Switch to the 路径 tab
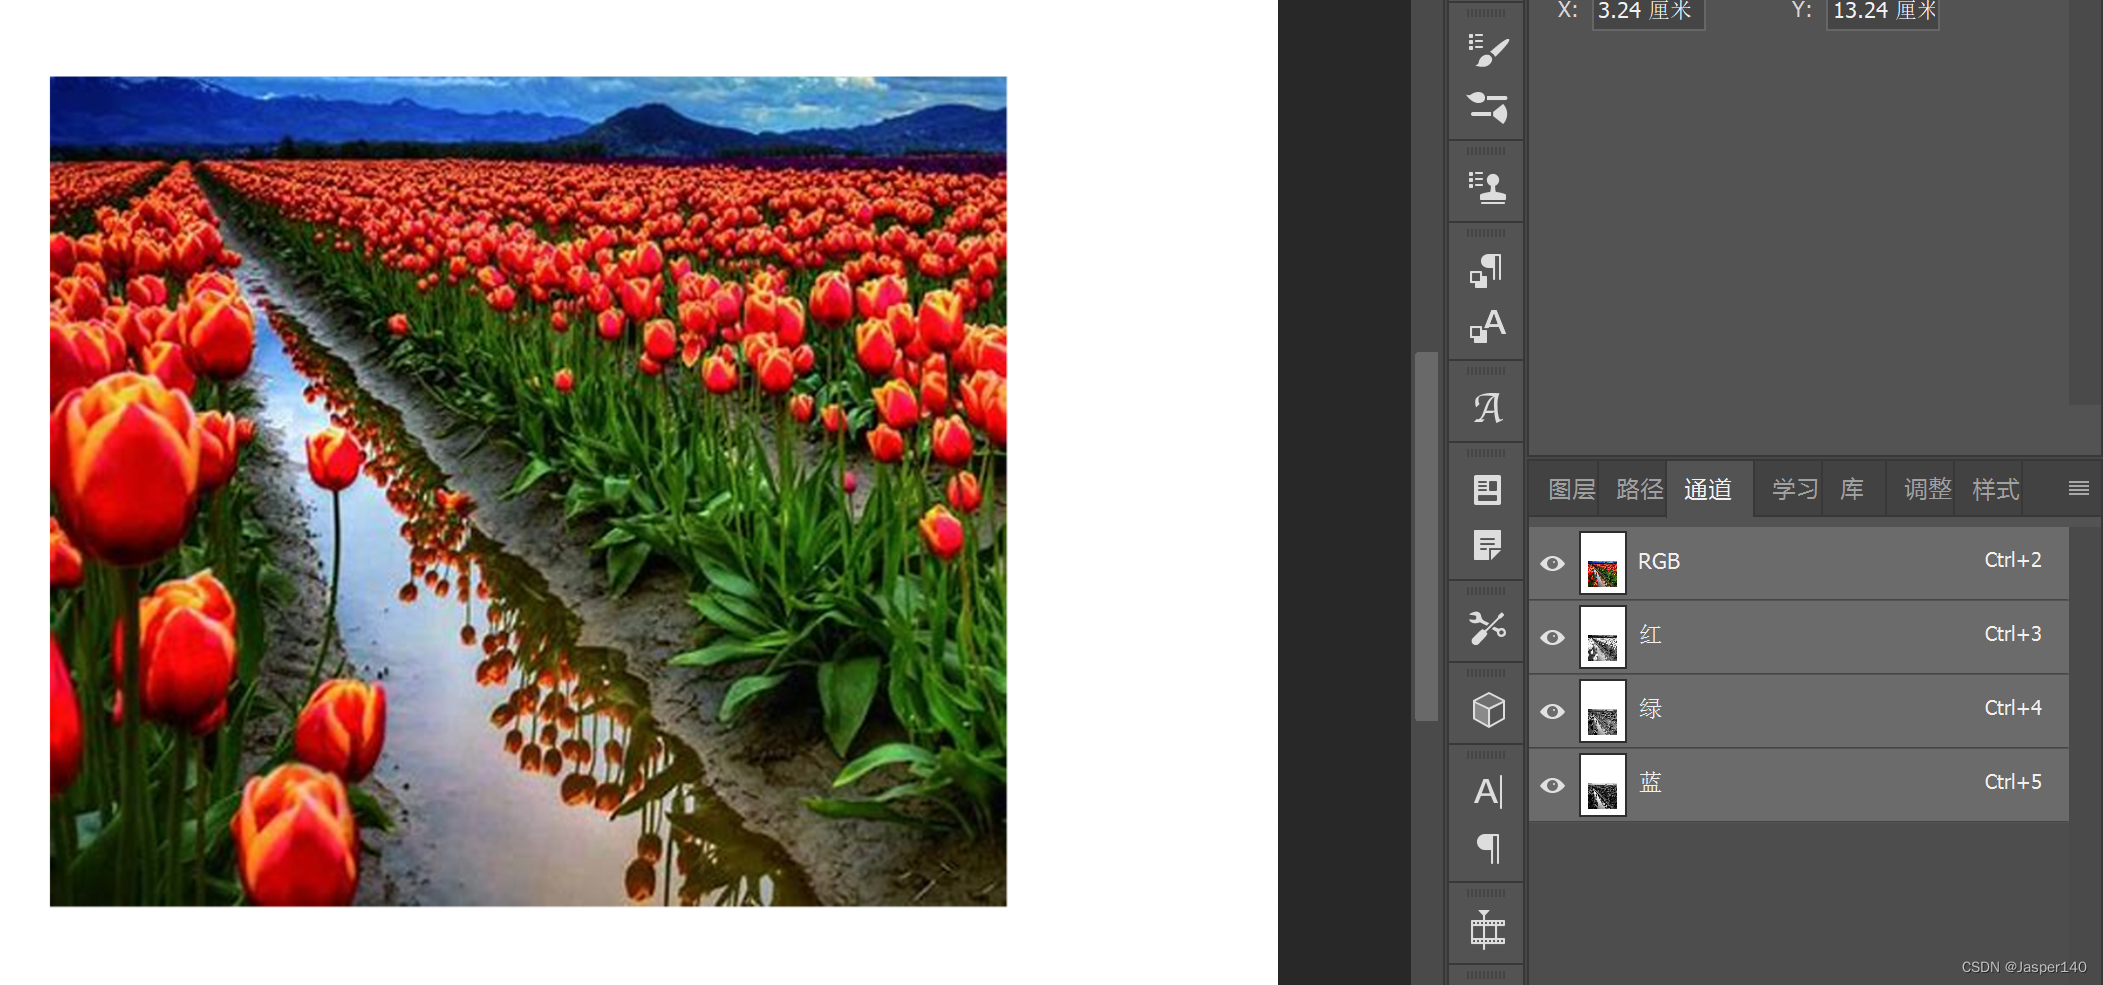Screen dimensions: 2103x985 pyautogui.click(x=1639, y=489)
